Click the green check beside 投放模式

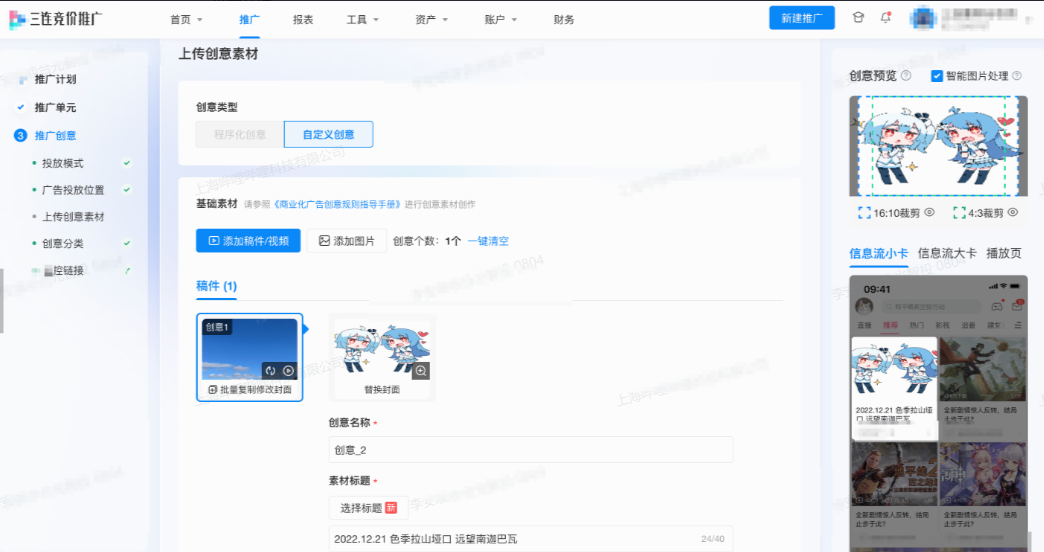point(127,163)
